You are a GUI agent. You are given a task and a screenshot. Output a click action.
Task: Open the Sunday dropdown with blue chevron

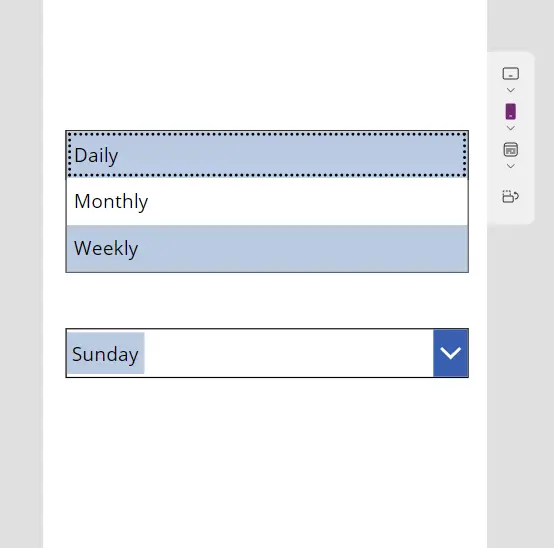[x=450, y=353]
